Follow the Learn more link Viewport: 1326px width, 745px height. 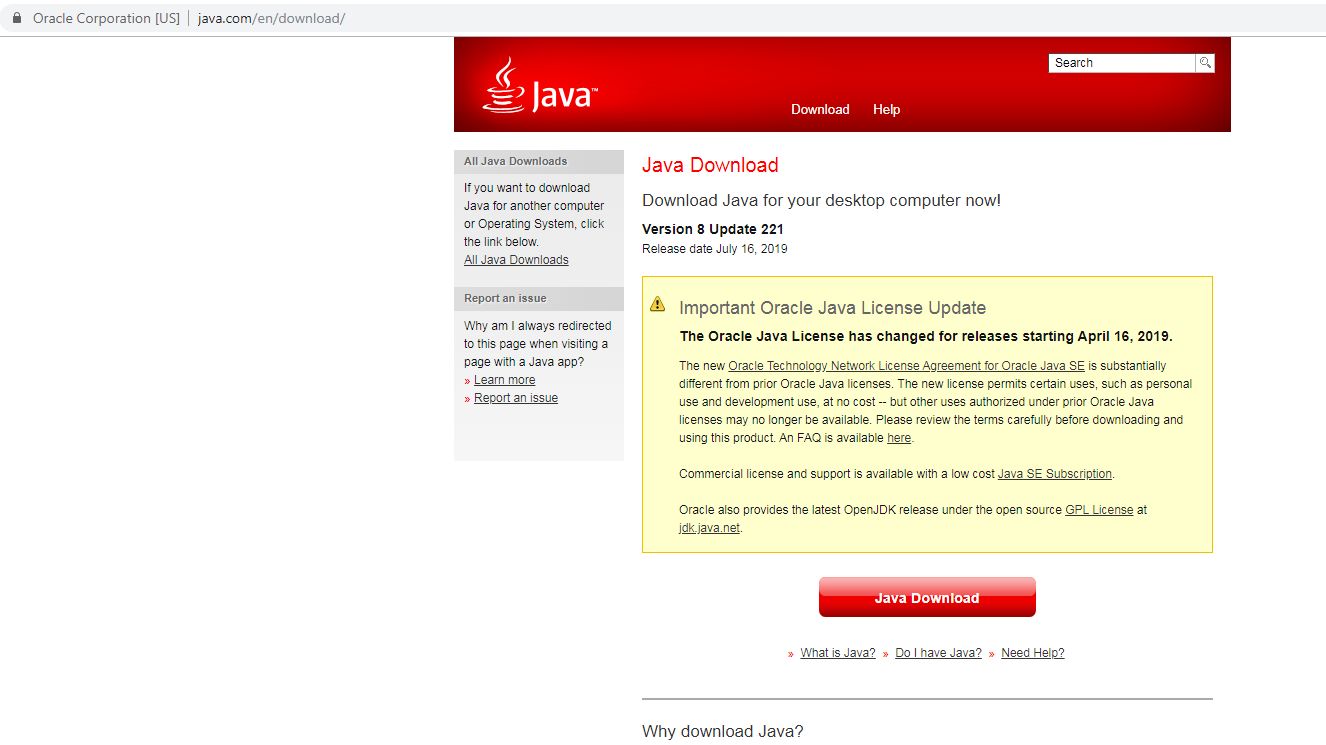coord(504,380)
